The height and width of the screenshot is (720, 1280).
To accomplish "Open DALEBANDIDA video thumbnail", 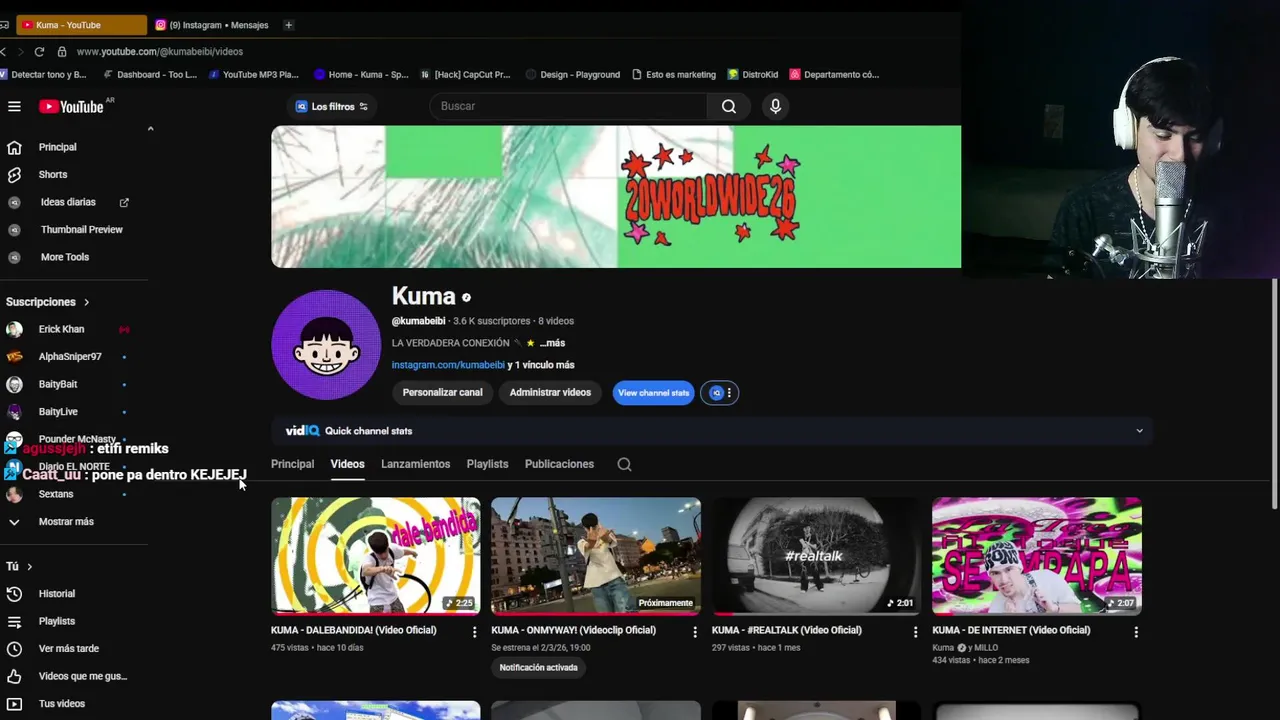I will tap(376, 556).
